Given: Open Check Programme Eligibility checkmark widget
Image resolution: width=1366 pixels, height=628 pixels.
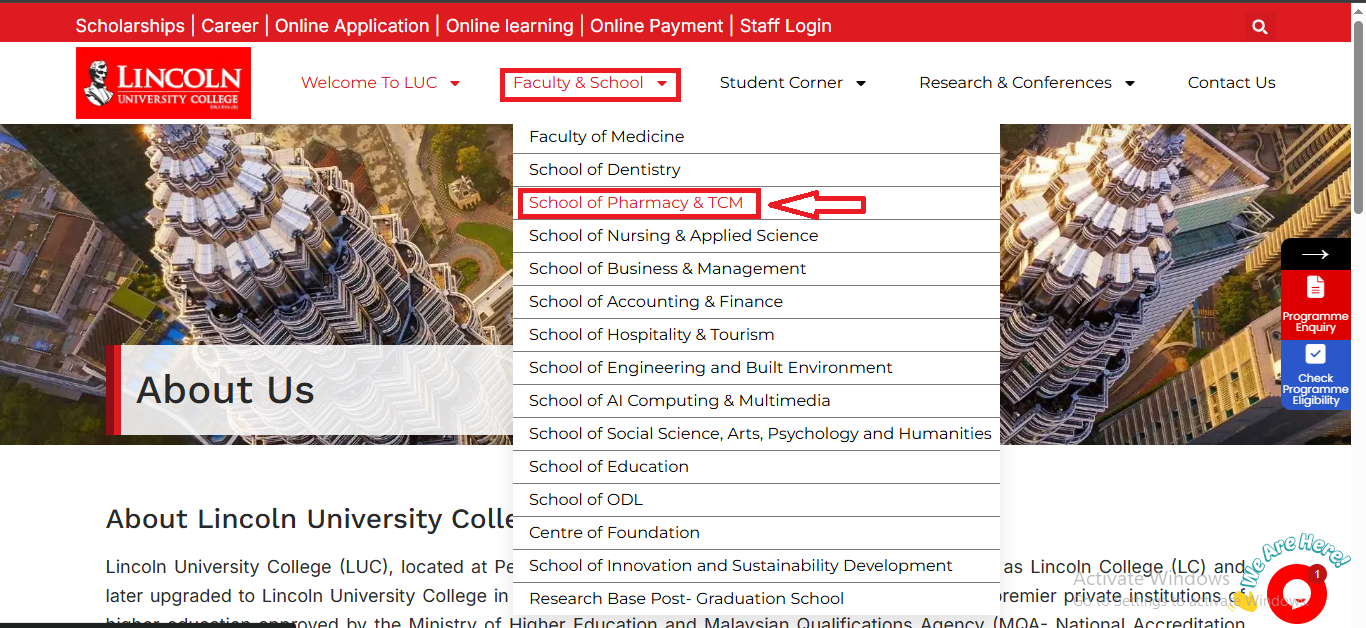Looking at the screenshot, I should coord(1315,354).
